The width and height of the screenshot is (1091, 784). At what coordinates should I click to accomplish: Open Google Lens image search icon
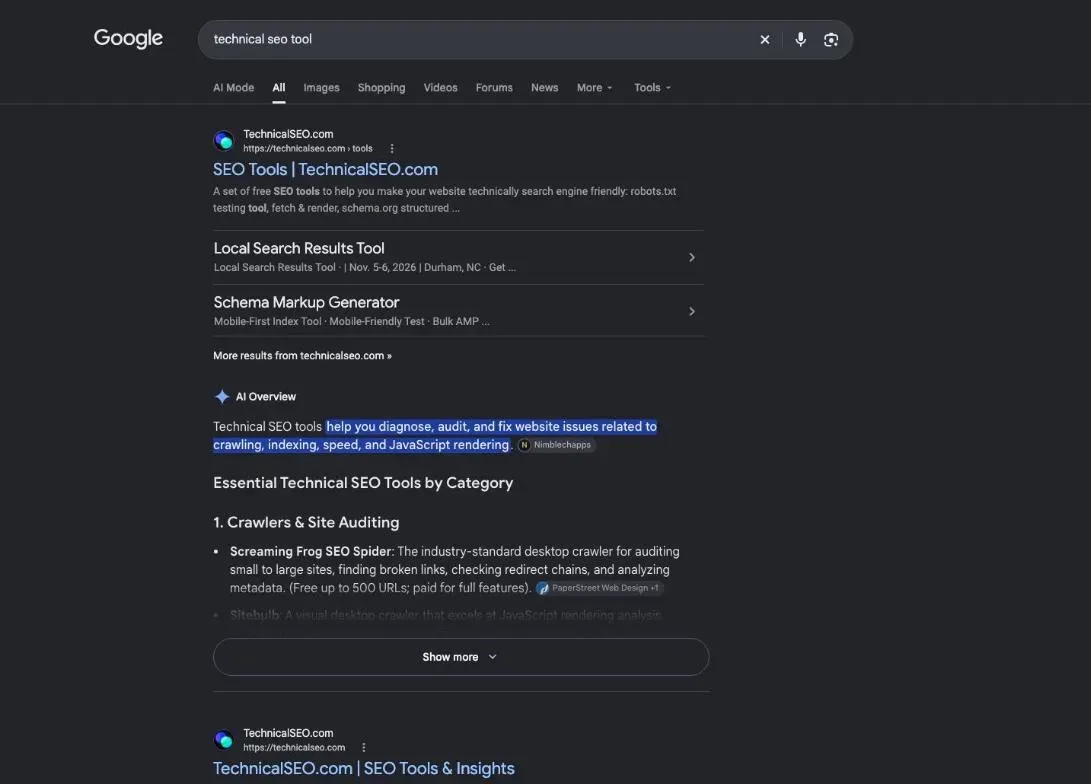coord(831,40)
